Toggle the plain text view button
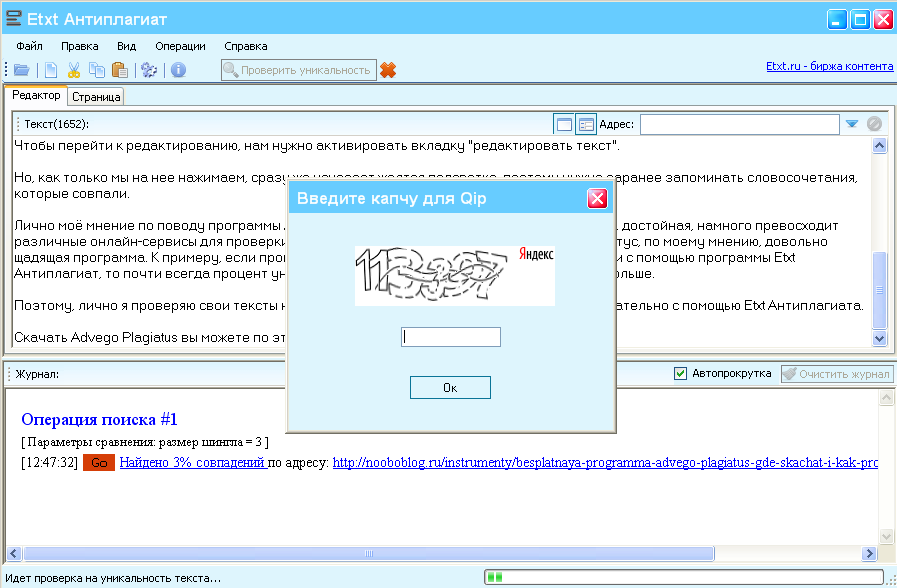897x588 pixels. coord(564,124)
